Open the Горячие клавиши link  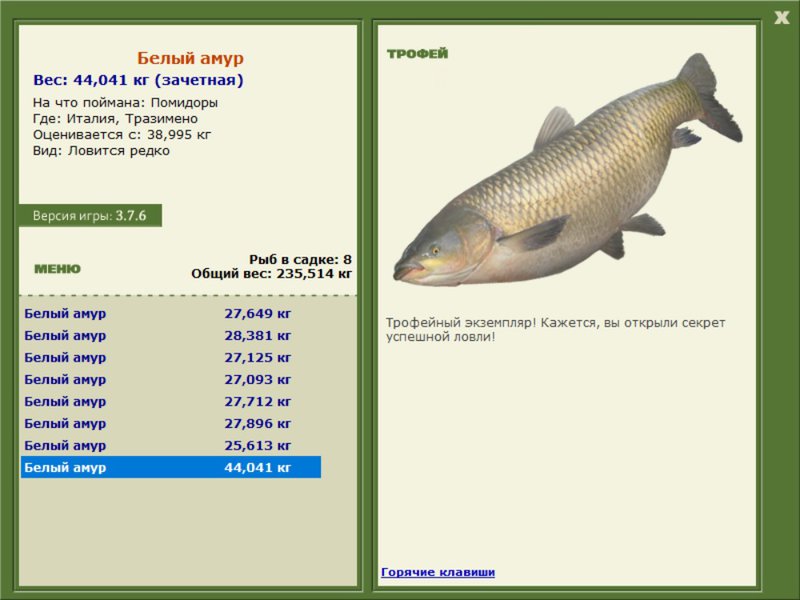pyautogui.click(x=438, y=572)
